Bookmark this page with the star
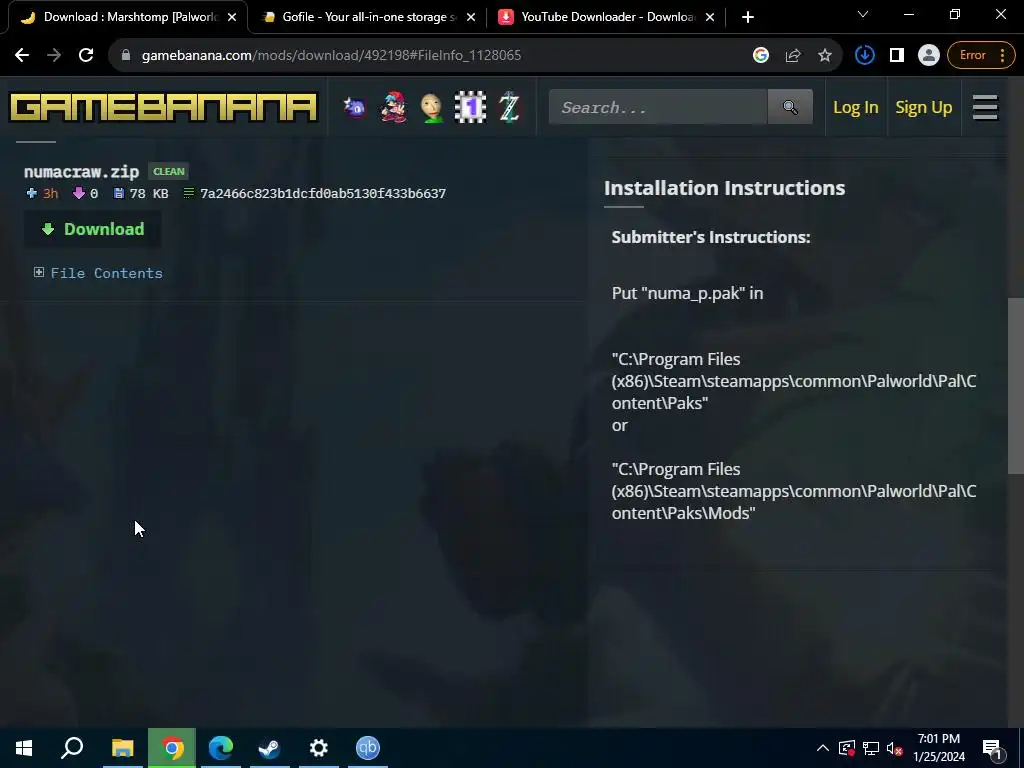The width and height of the screenshot is (1024, 768). click(x=825, y=56)
